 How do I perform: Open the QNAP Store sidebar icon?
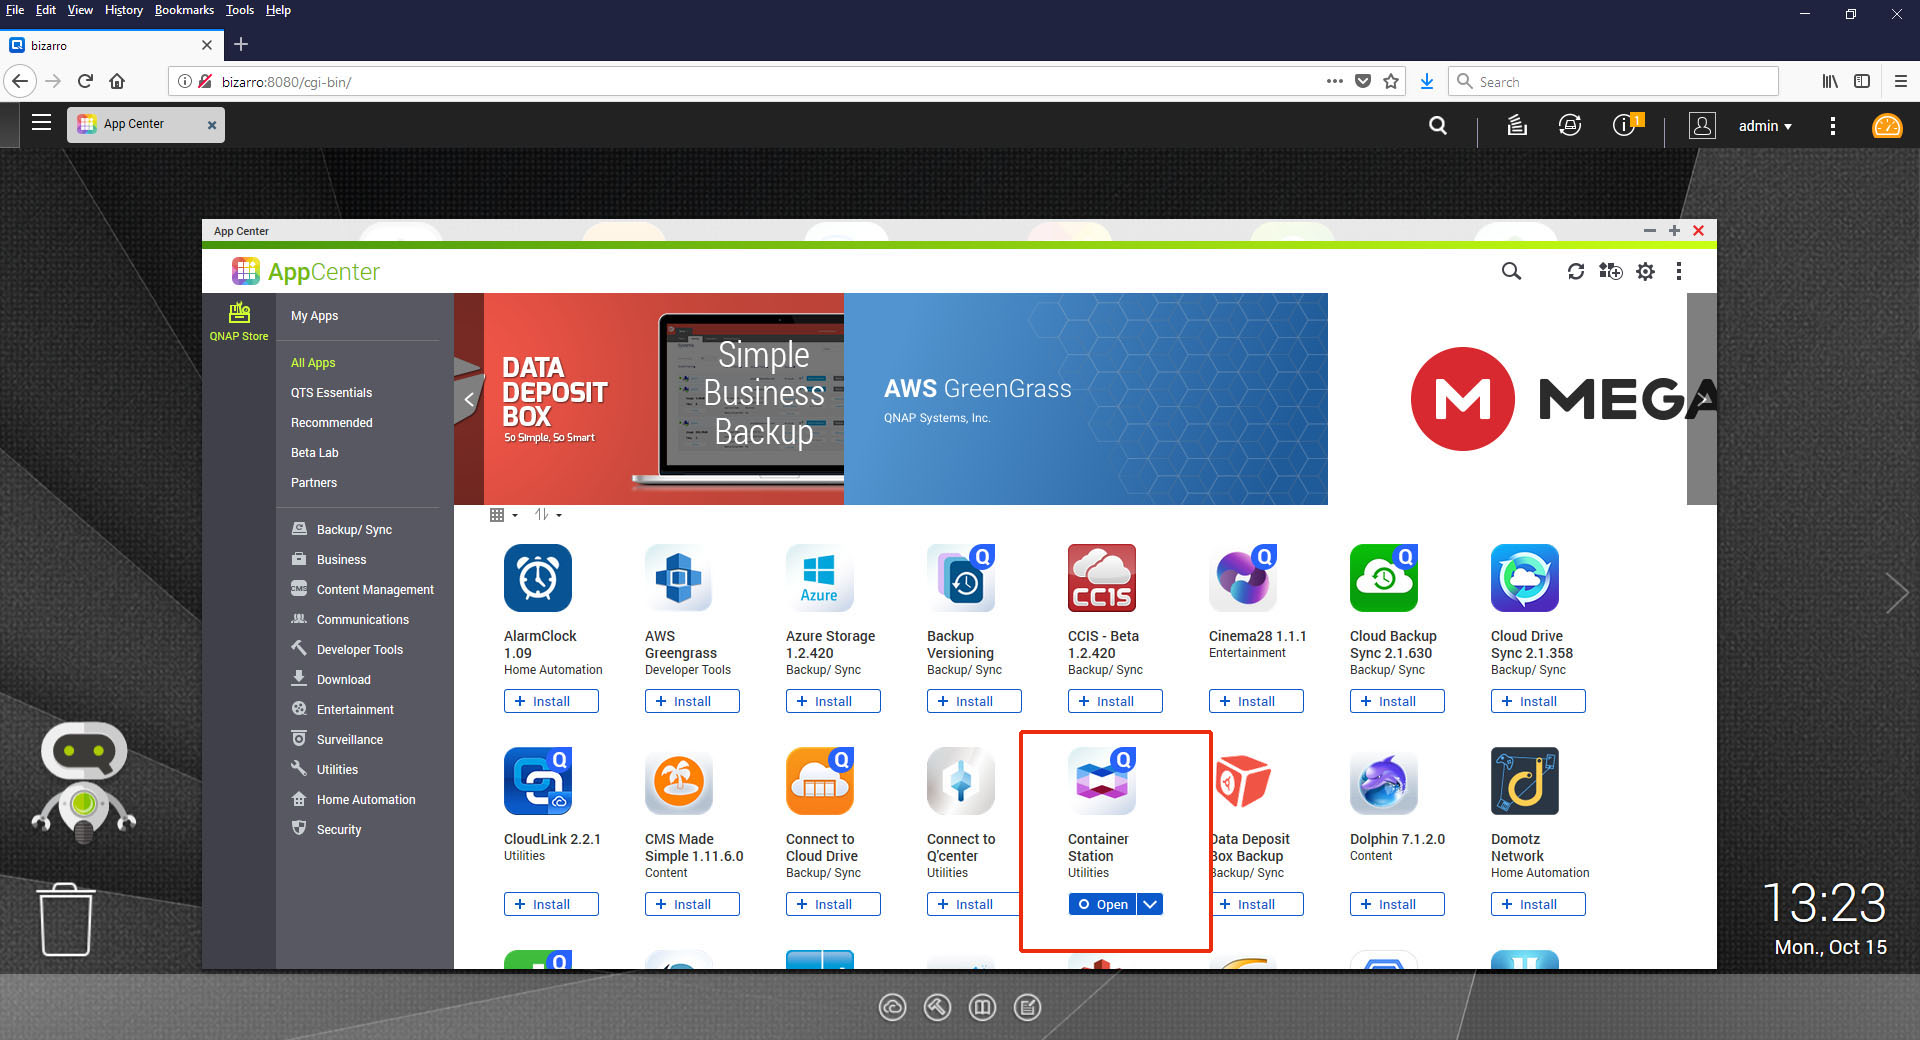239,321
